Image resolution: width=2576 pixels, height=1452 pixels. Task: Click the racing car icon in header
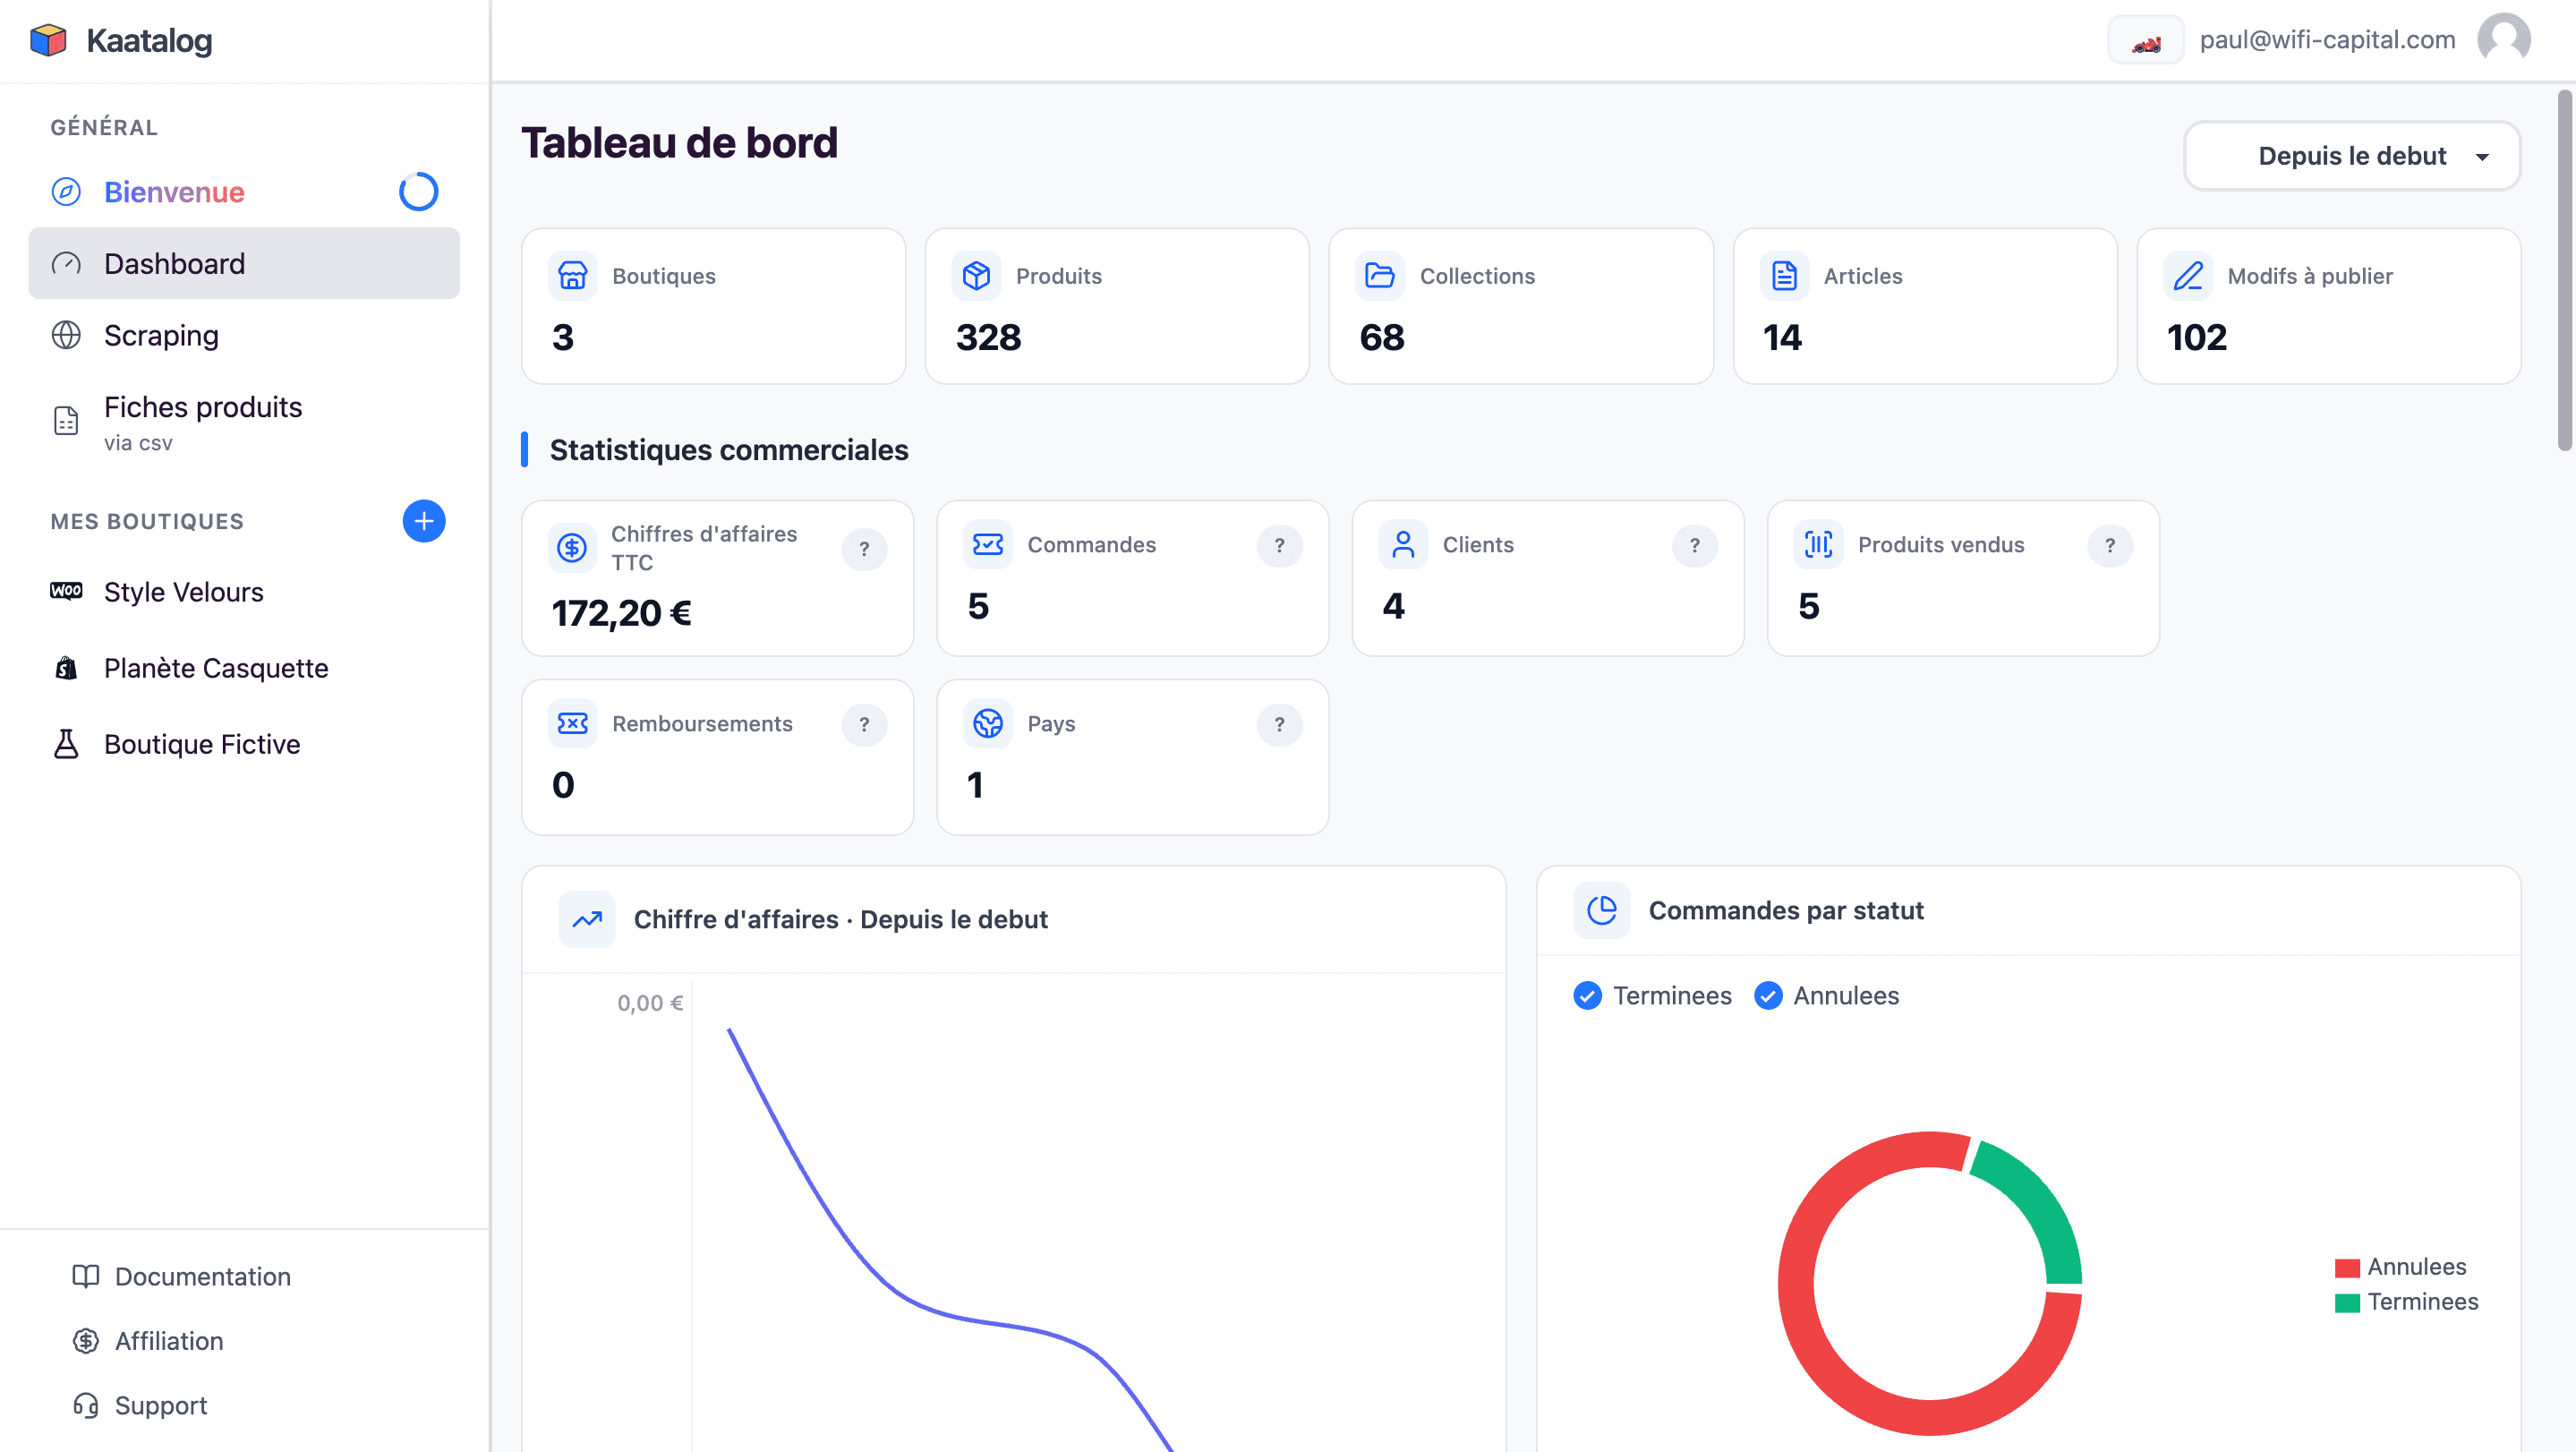tap(2145, 41)
